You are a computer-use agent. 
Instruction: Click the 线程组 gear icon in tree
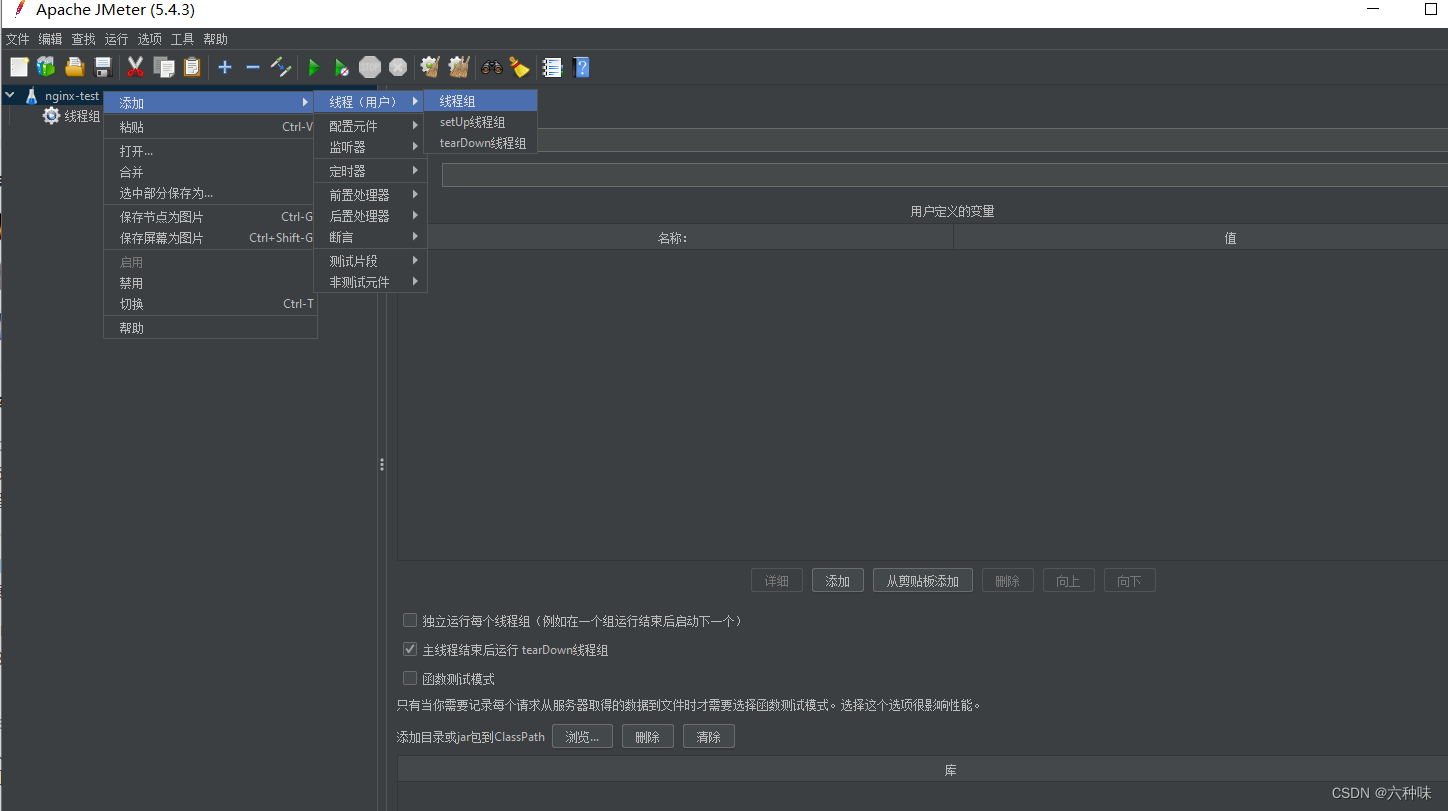coord(51,116)
